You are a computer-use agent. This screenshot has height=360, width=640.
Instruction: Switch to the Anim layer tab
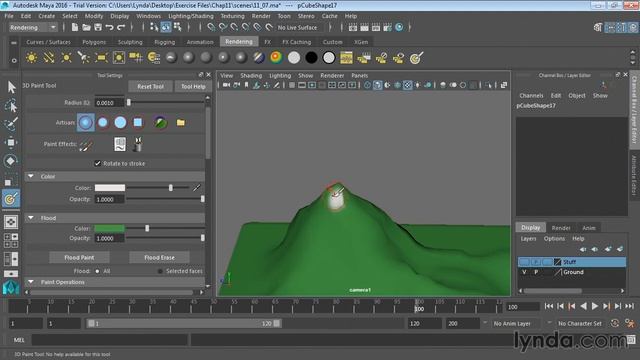[x=589, y=228]
